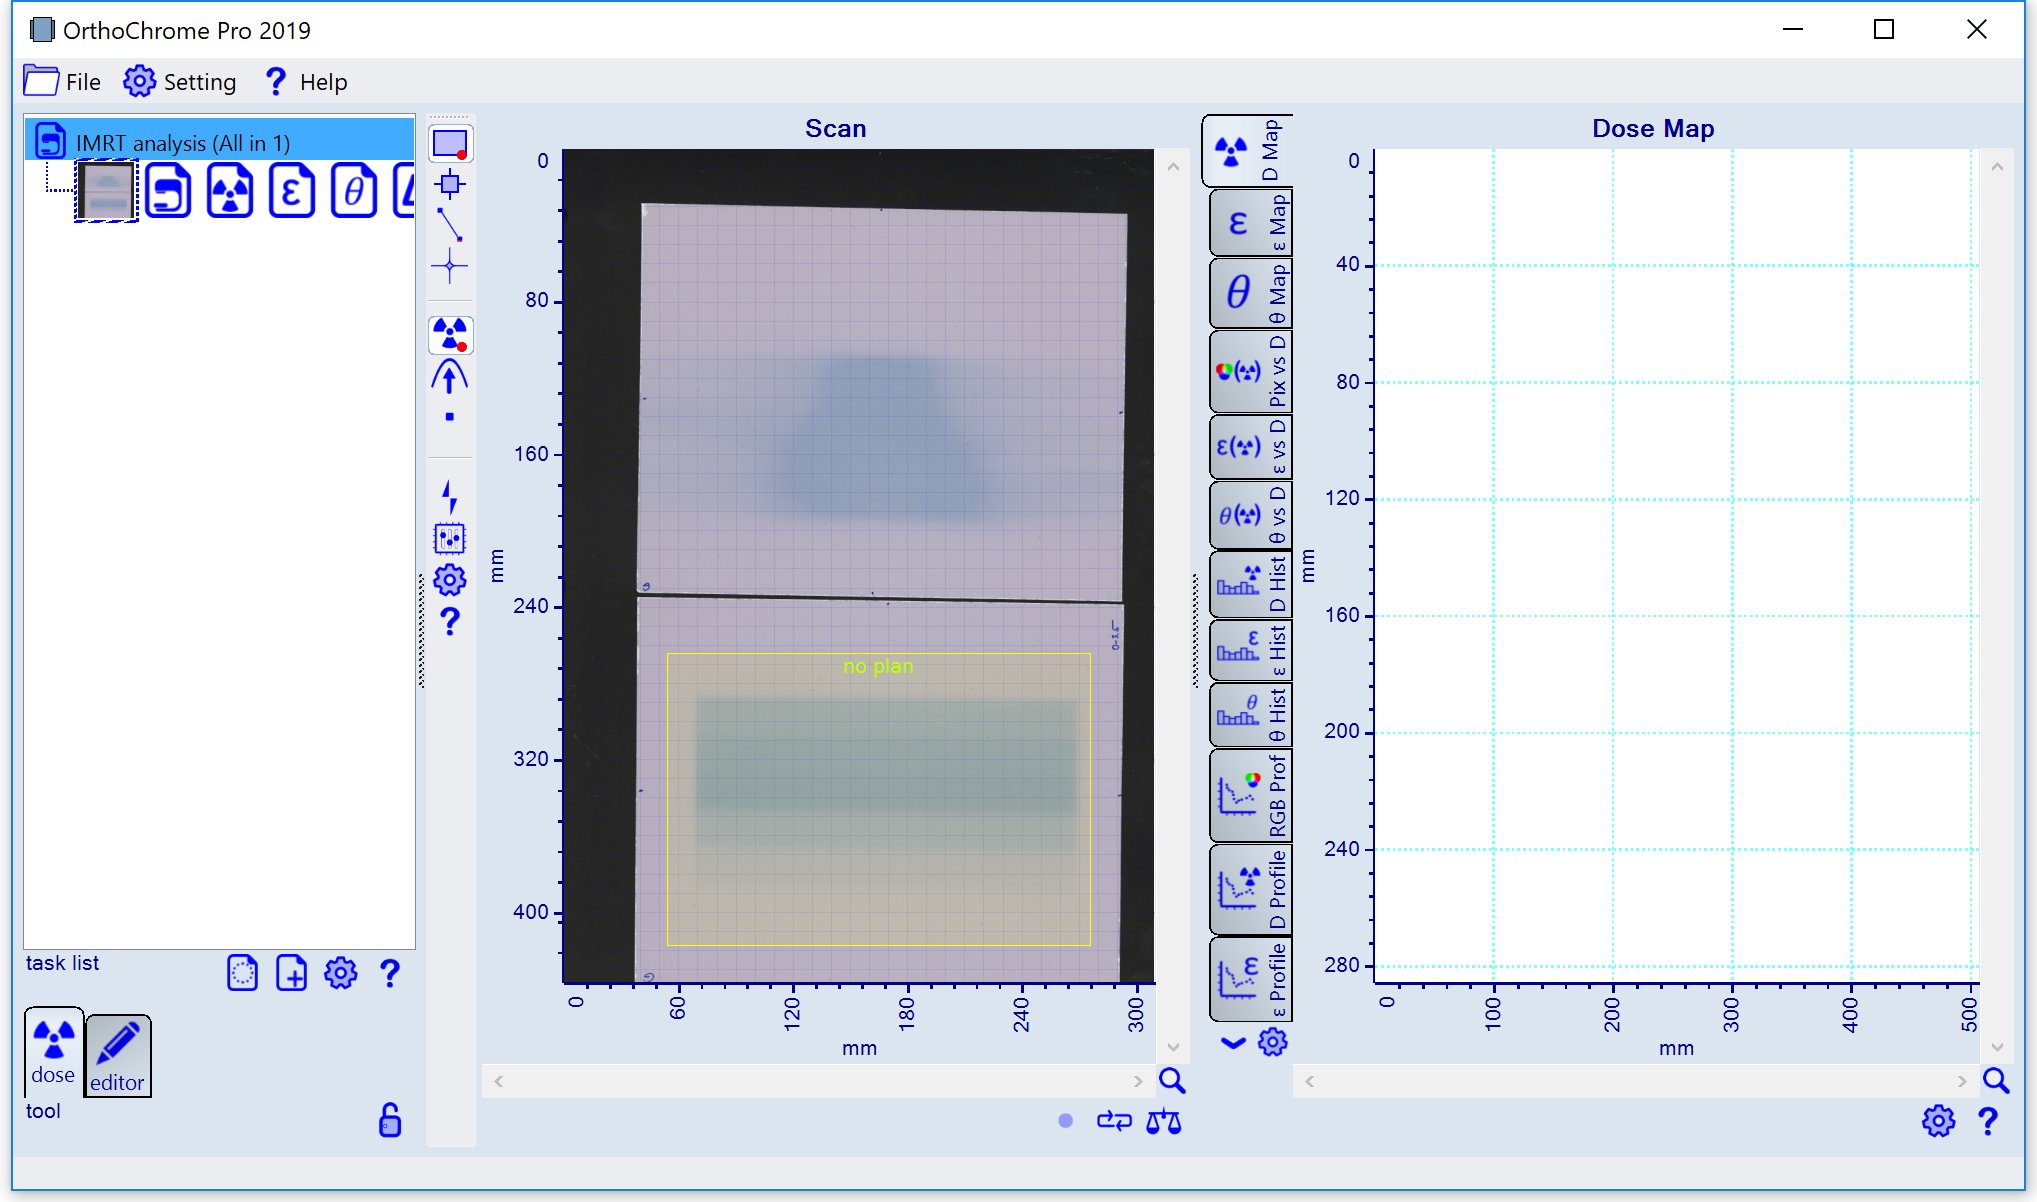
Task: Open the editor tool tab
Action: click(117, 1057)
